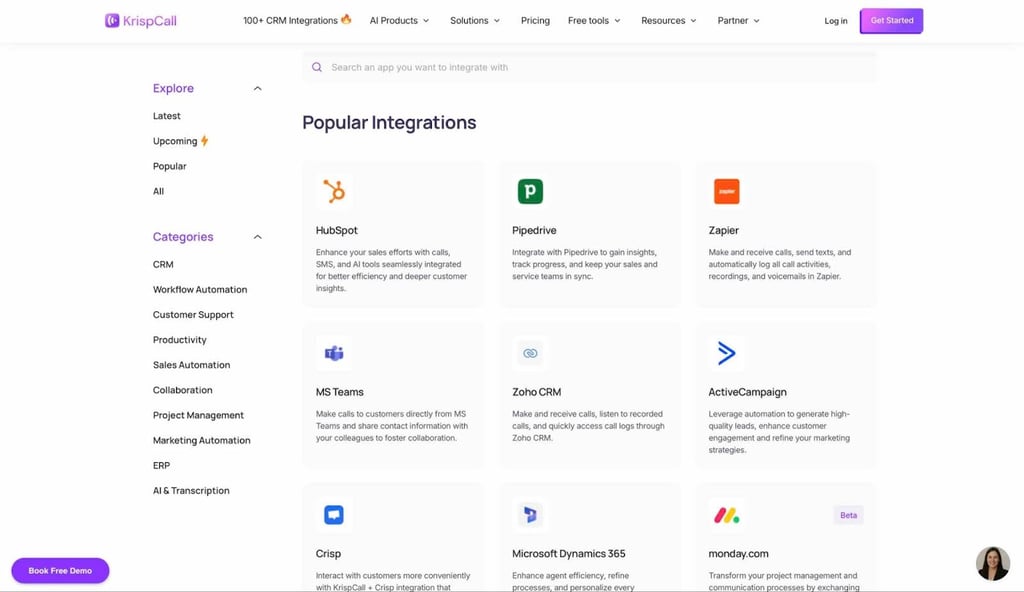Viewport: 1024px width, 592px height.
Task: Click the ActiveCampaign blue arrow icon
Action: coord(726,353)
